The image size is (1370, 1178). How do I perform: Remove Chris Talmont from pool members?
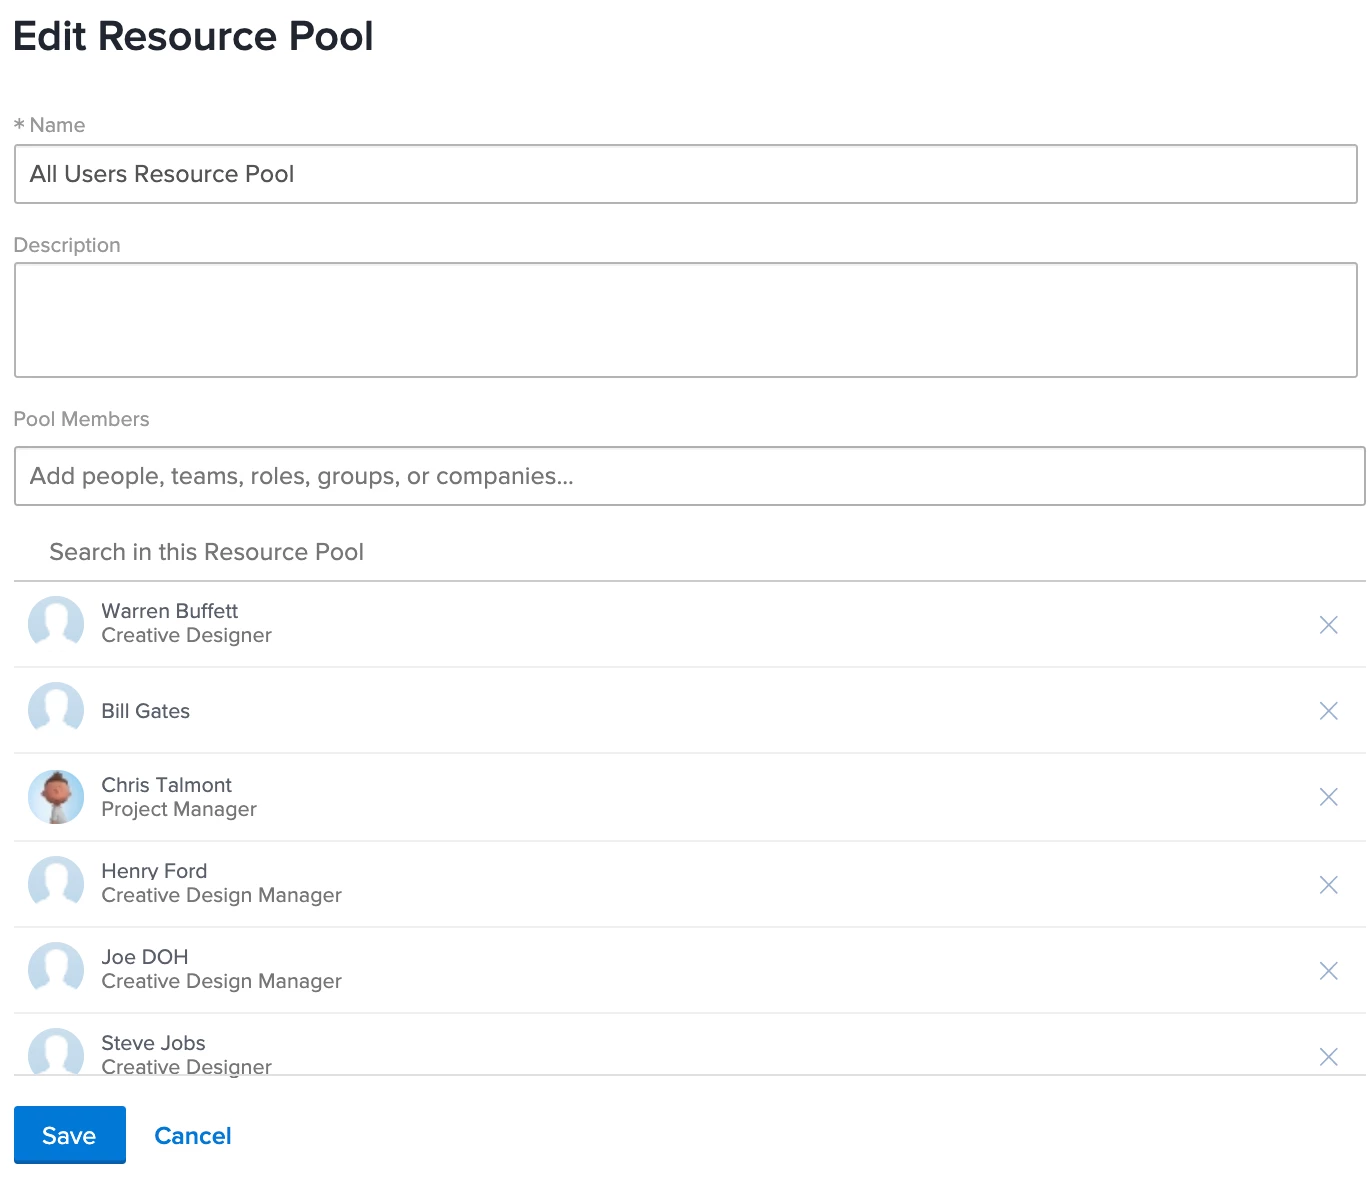tap(1328, 797)
